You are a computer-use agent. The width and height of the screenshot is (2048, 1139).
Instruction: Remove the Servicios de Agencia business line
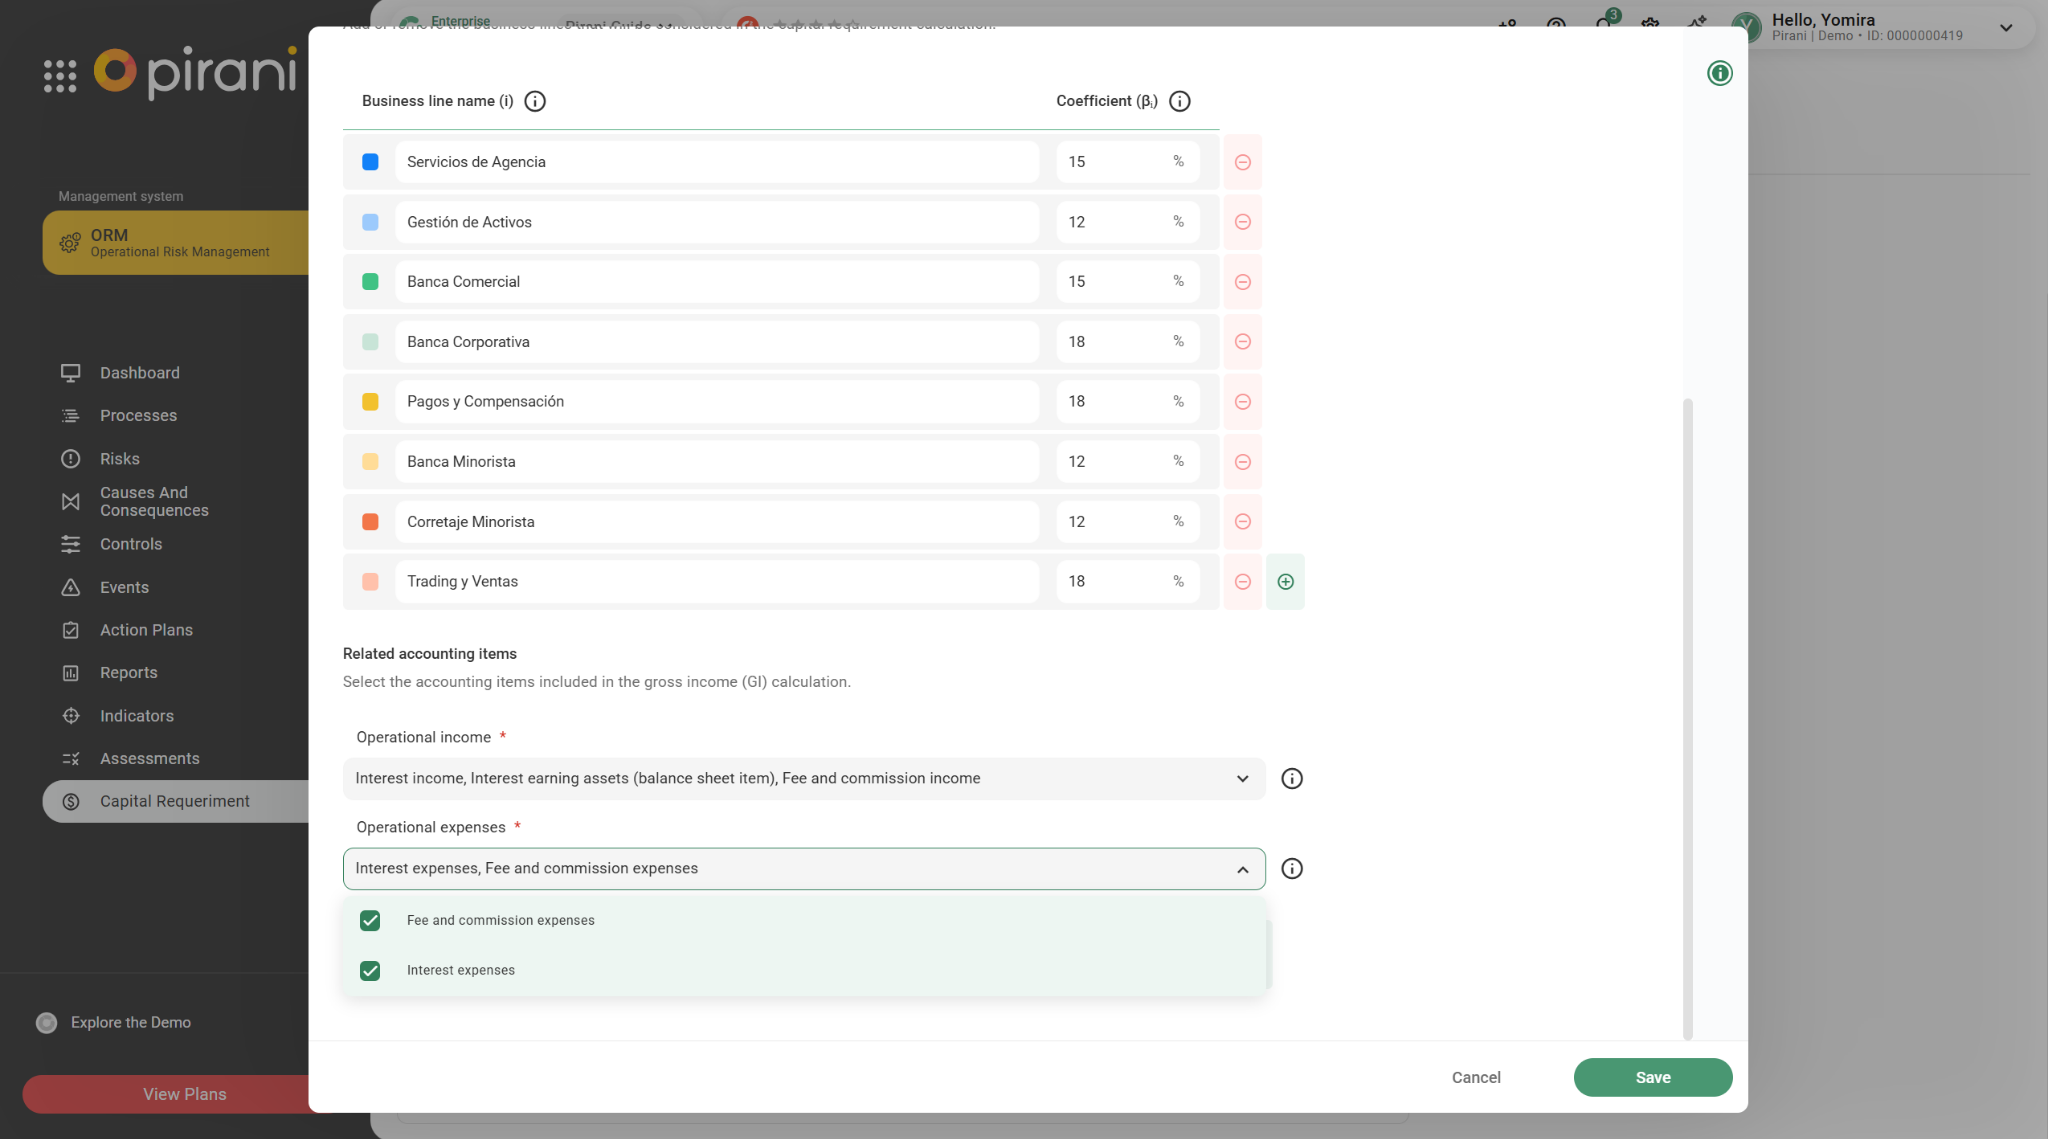click(x=1242, y=162)
